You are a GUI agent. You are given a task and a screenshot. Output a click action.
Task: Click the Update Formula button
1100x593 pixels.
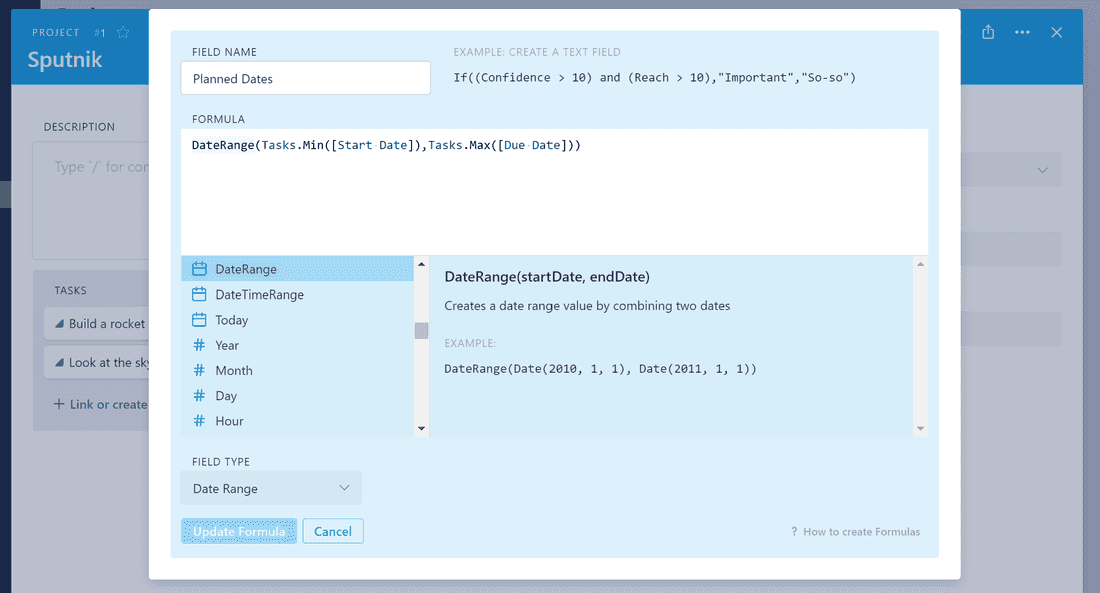click(x=239, y=531)
